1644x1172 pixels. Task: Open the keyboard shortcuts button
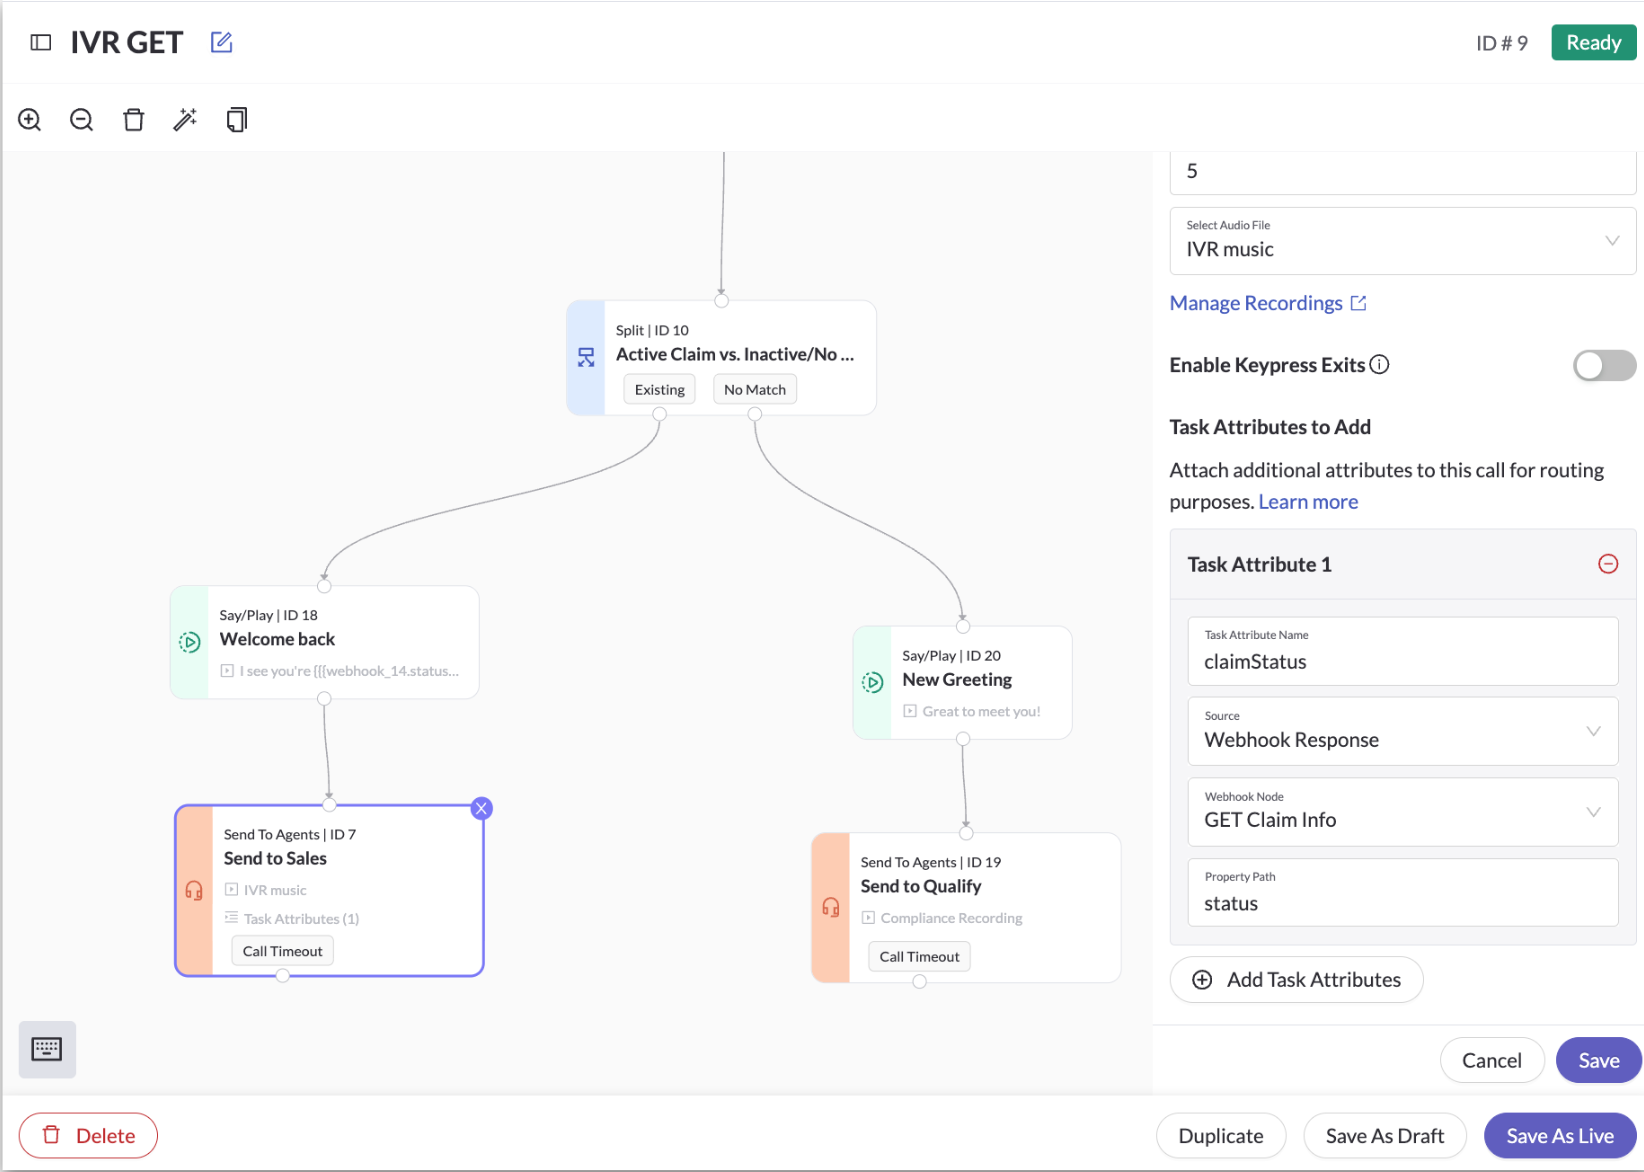(47, 1049)
